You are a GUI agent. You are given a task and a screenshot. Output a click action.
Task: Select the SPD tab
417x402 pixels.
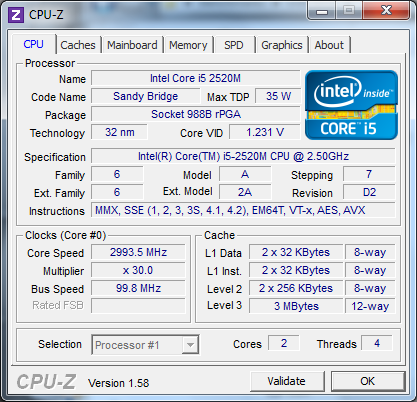234,45
